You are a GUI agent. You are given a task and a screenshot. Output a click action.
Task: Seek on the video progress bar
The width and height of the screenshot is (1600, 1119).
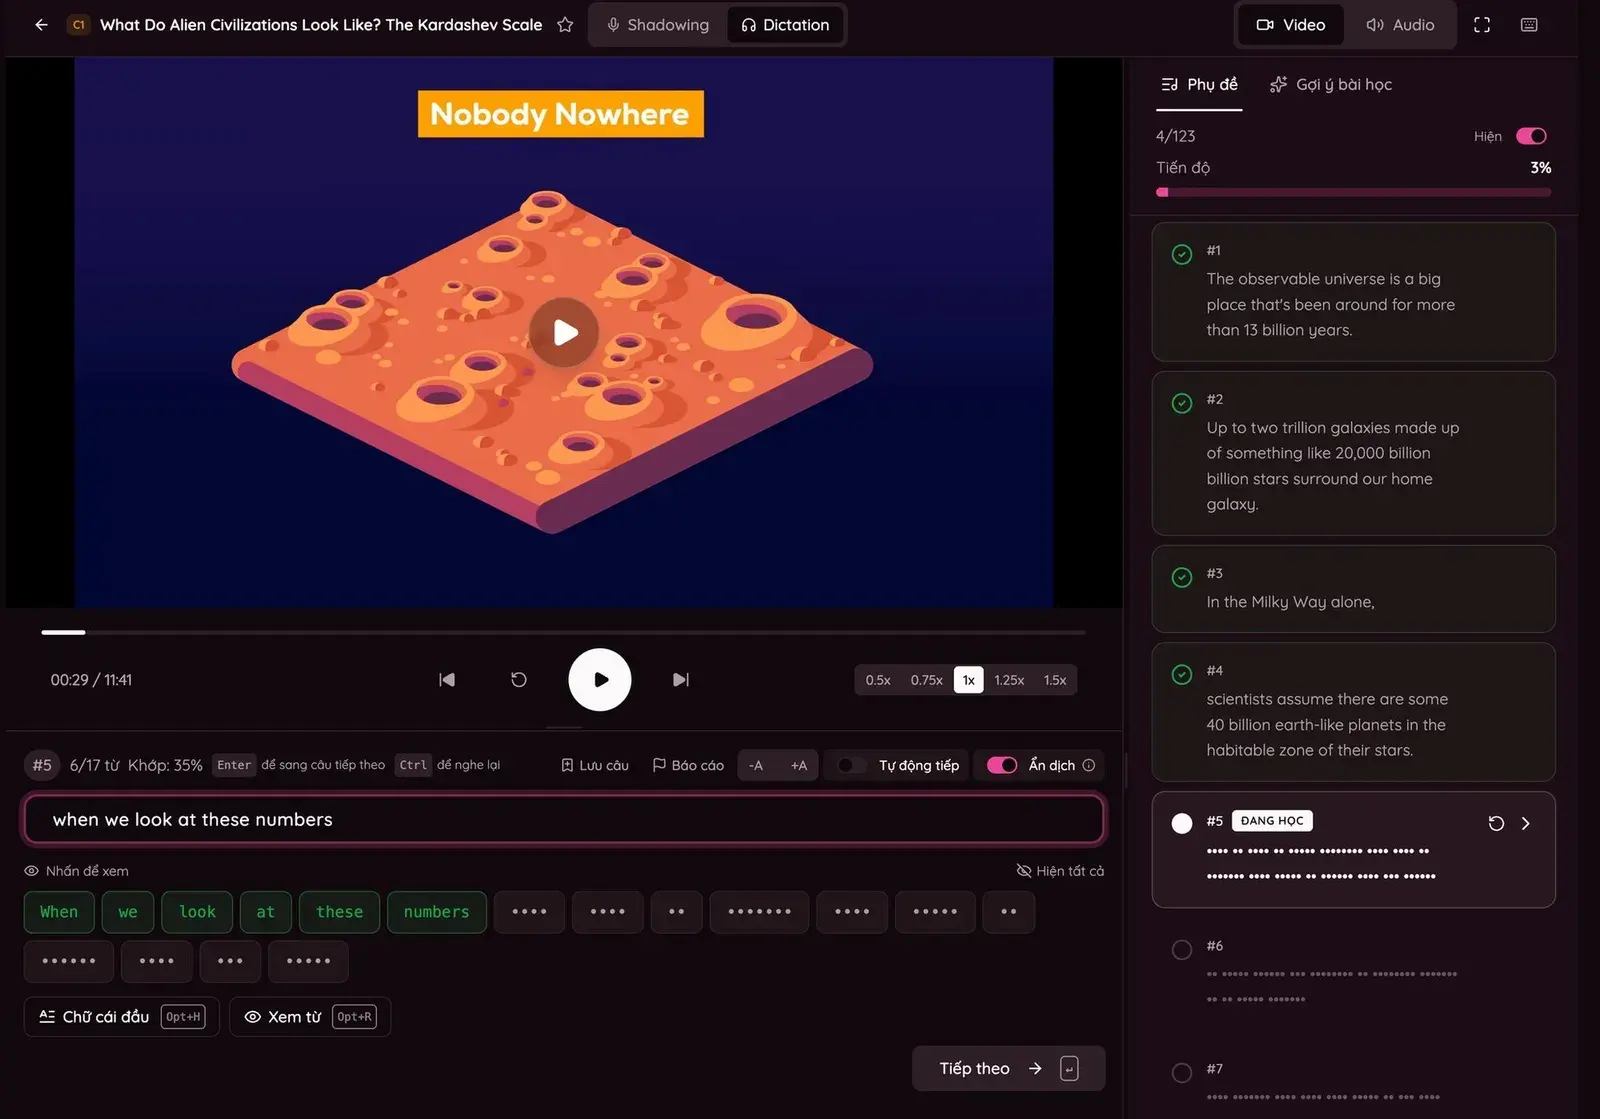(x=563, y=632)
